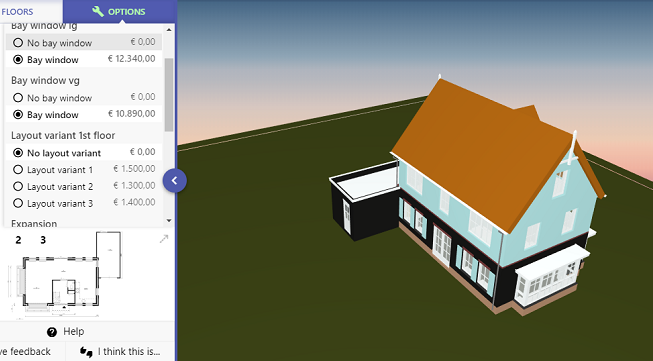Select floor number 2 above floor plan
This screenshot has height=361, width=653.
click(x=18, y=240)
